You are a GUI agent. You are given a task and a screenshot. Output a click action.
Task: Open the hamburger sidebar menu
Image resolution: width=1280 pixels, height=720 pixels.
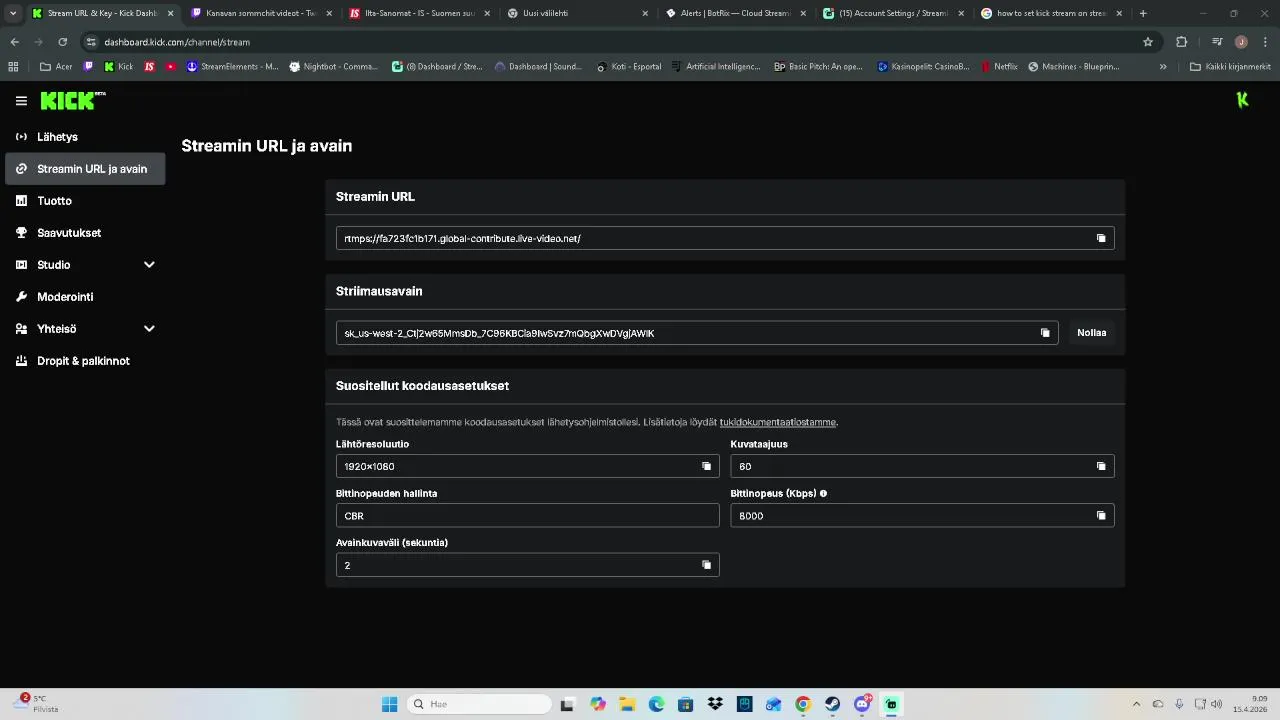[21, 101]
